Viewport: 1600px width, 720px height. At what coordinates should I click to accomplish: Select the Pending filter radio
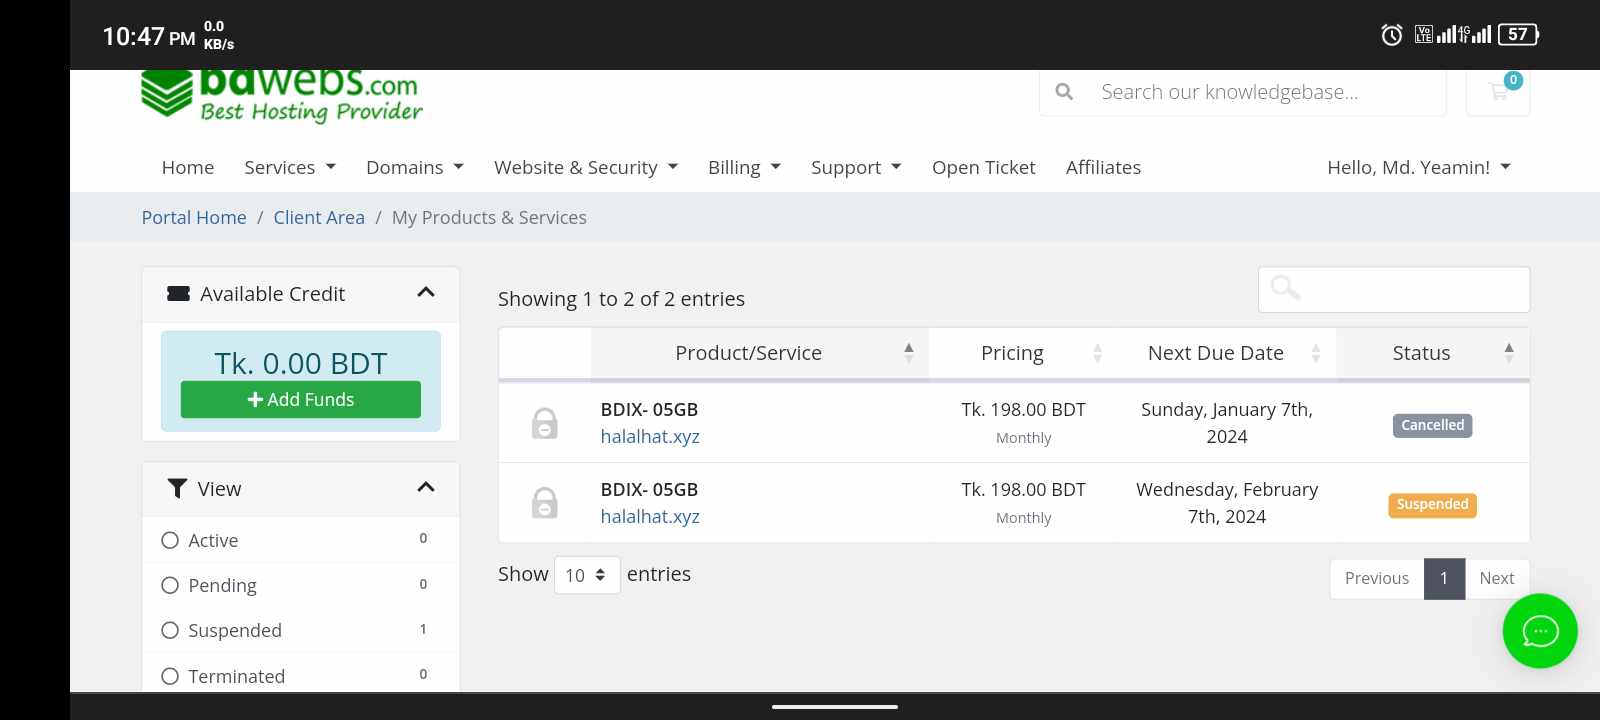click(170, 585)
